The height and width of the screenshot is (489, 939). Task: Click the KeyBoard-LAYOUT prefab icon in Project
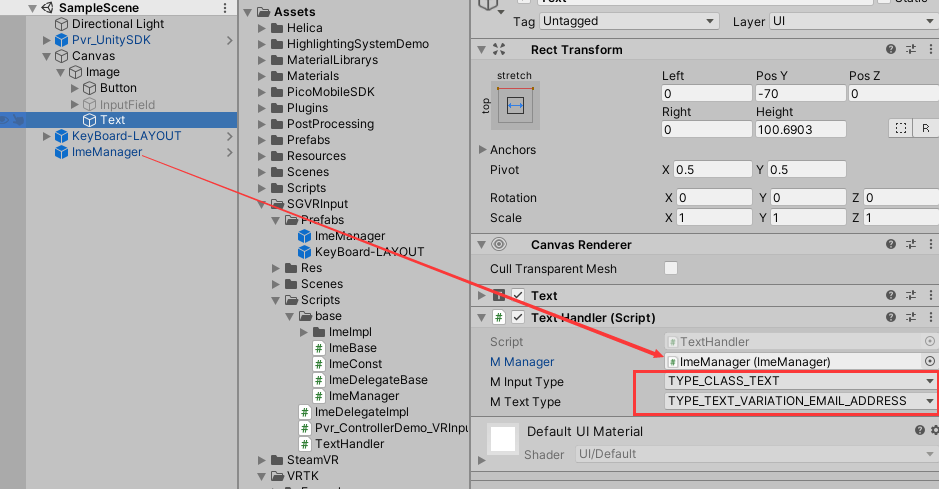point(304,252)
